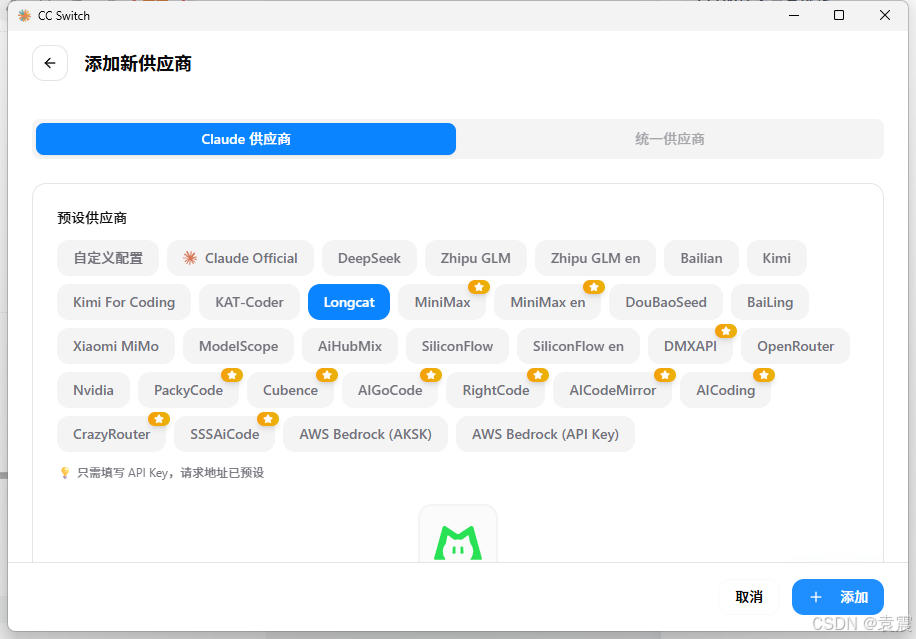Select AWS Bedrock (API Key) preset
This screenshot has height=639, width=916.
tap(546, 434)
